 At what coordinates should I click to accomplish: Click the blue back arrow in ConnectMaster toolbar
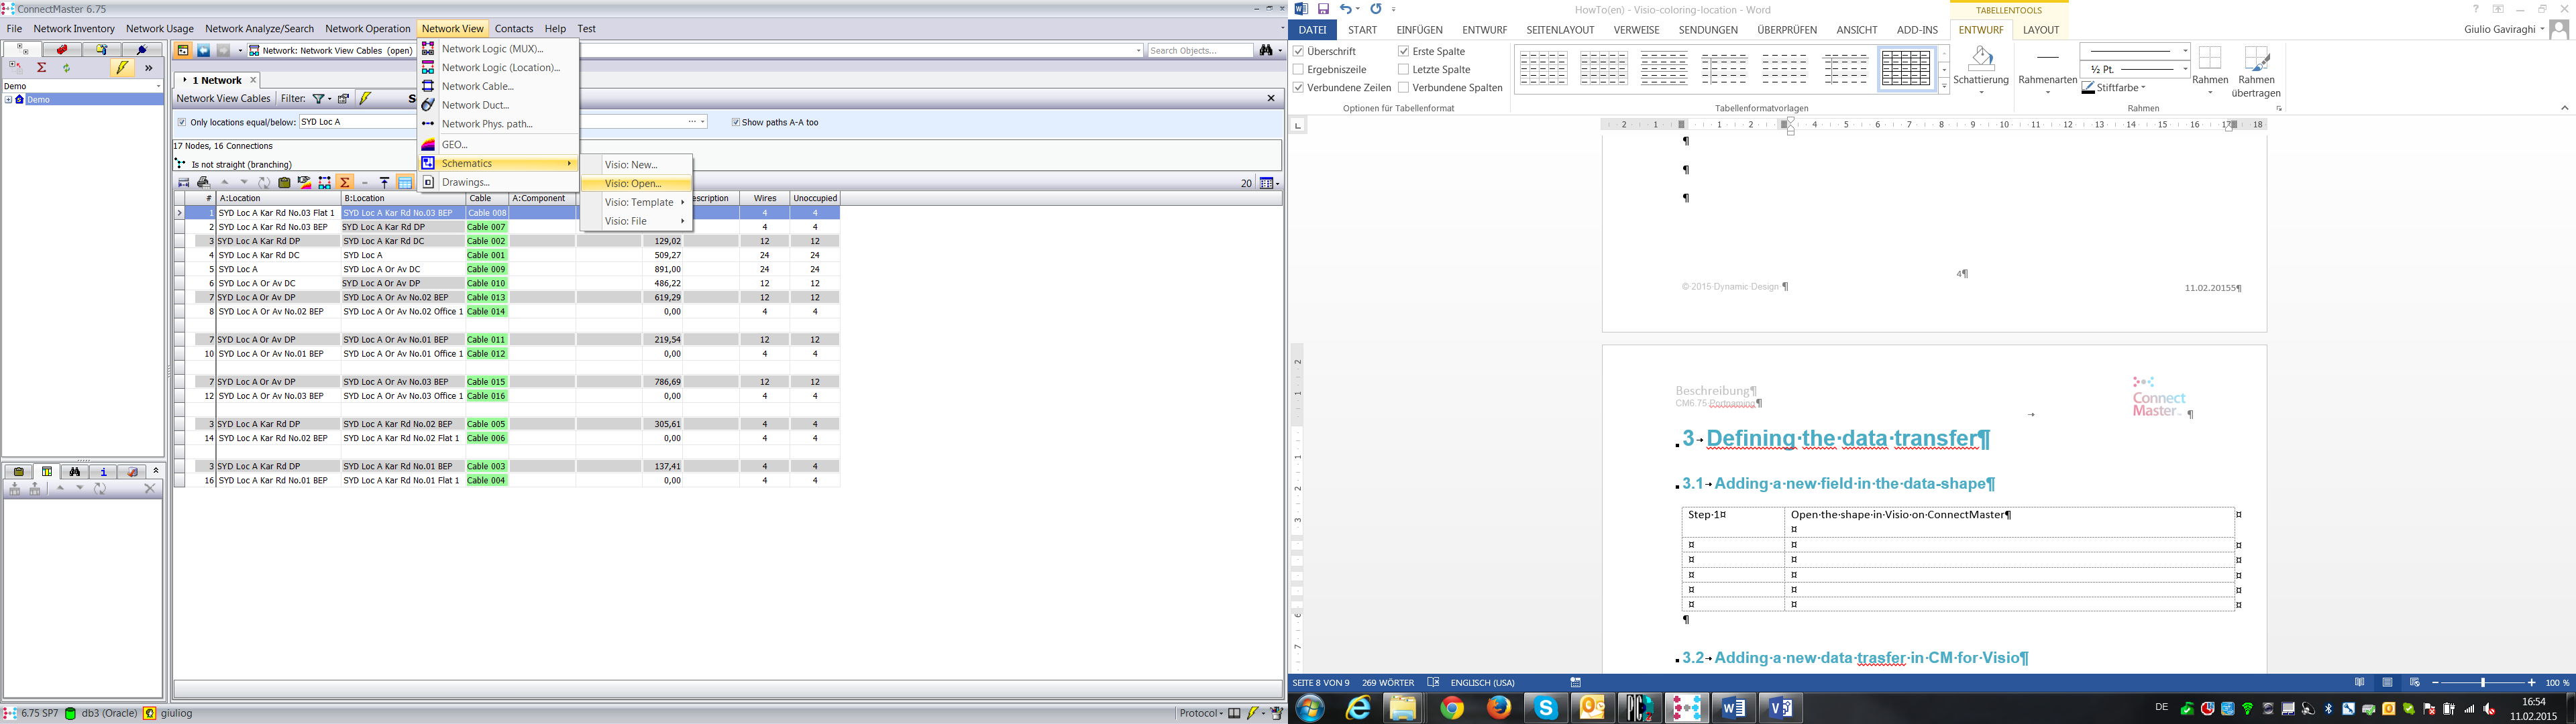[203, 50]
